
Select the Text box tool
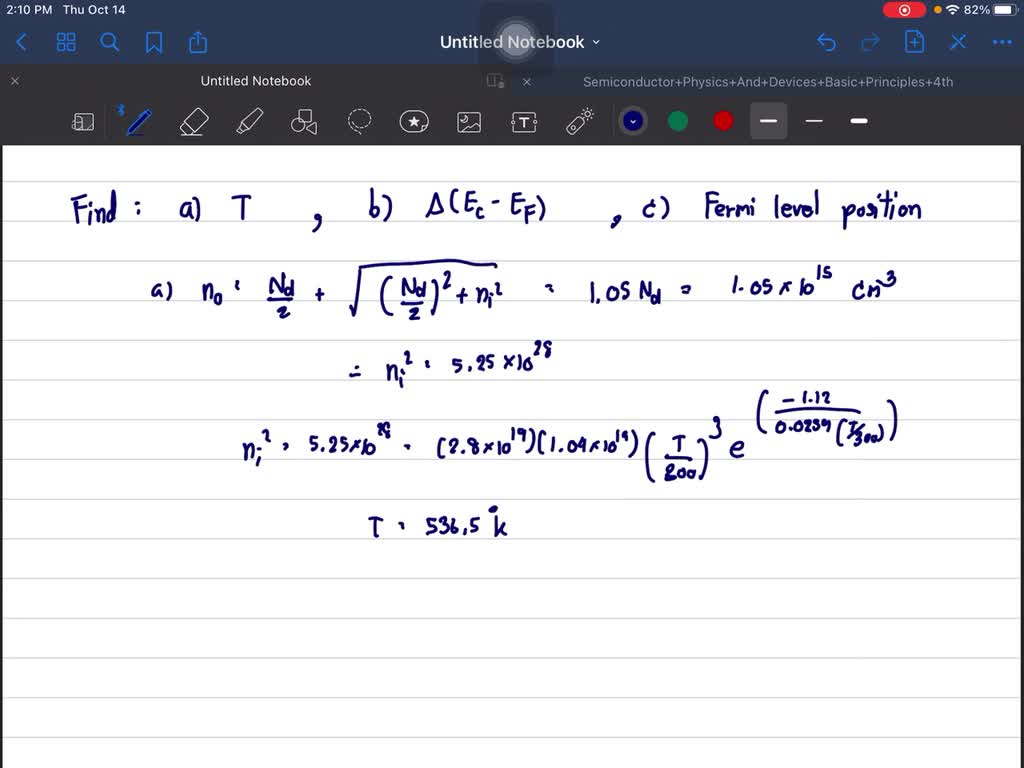524,122
